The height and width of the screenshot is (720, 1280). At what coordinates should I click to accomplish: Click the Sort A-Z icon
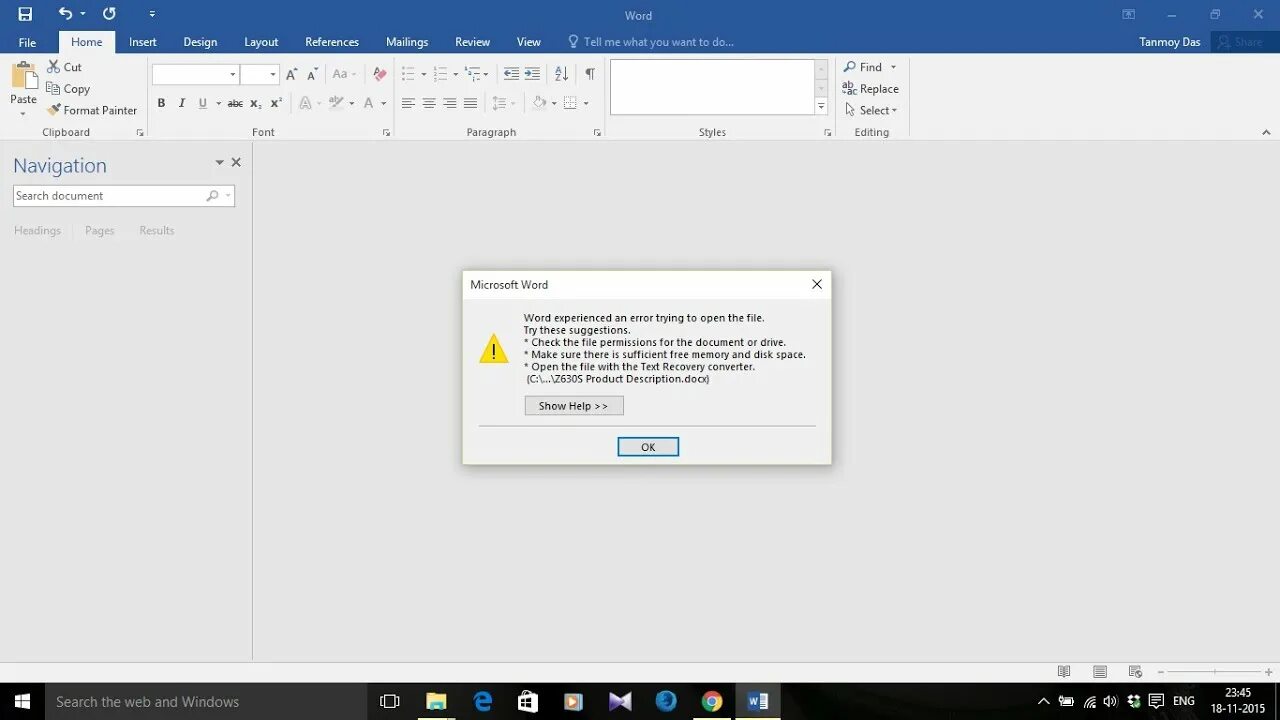point(561,74)
